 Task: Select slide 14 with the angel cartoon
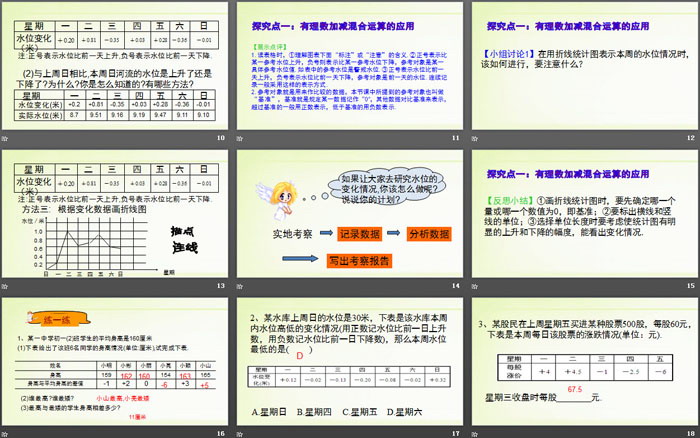[x=350, y=213]
